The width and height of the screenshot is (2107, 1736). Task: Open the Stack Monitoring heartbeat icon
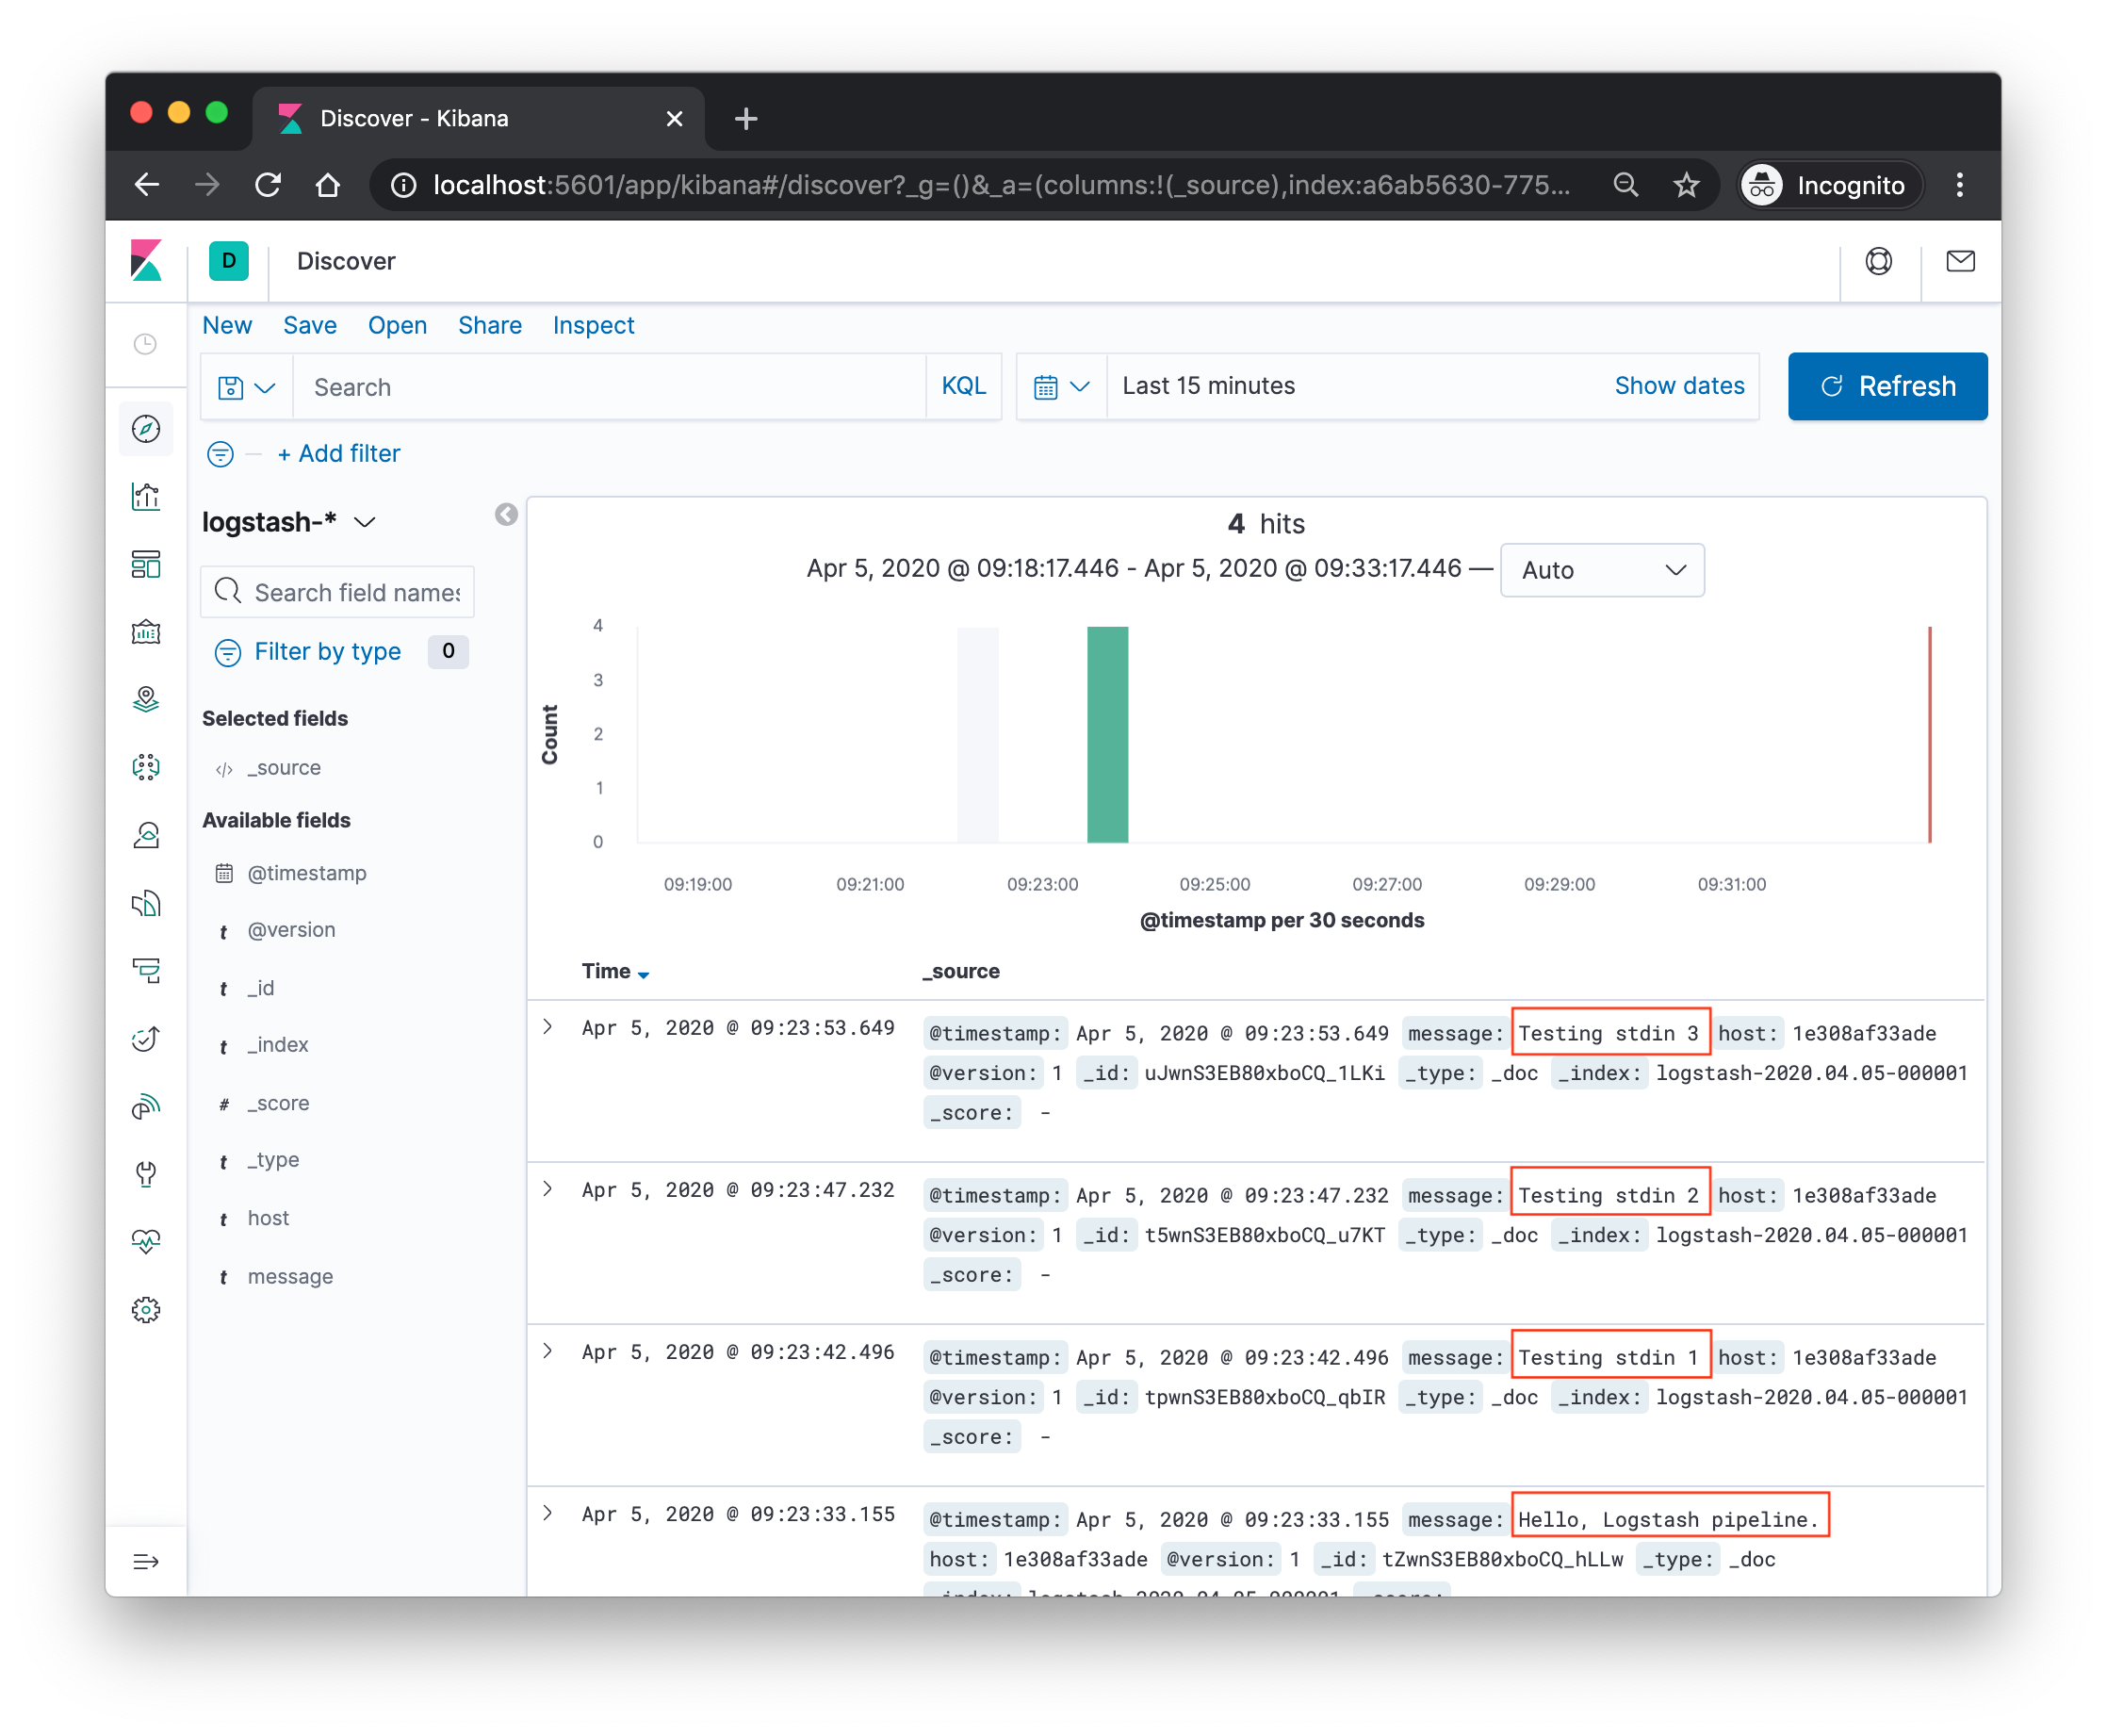[146, 1241]
